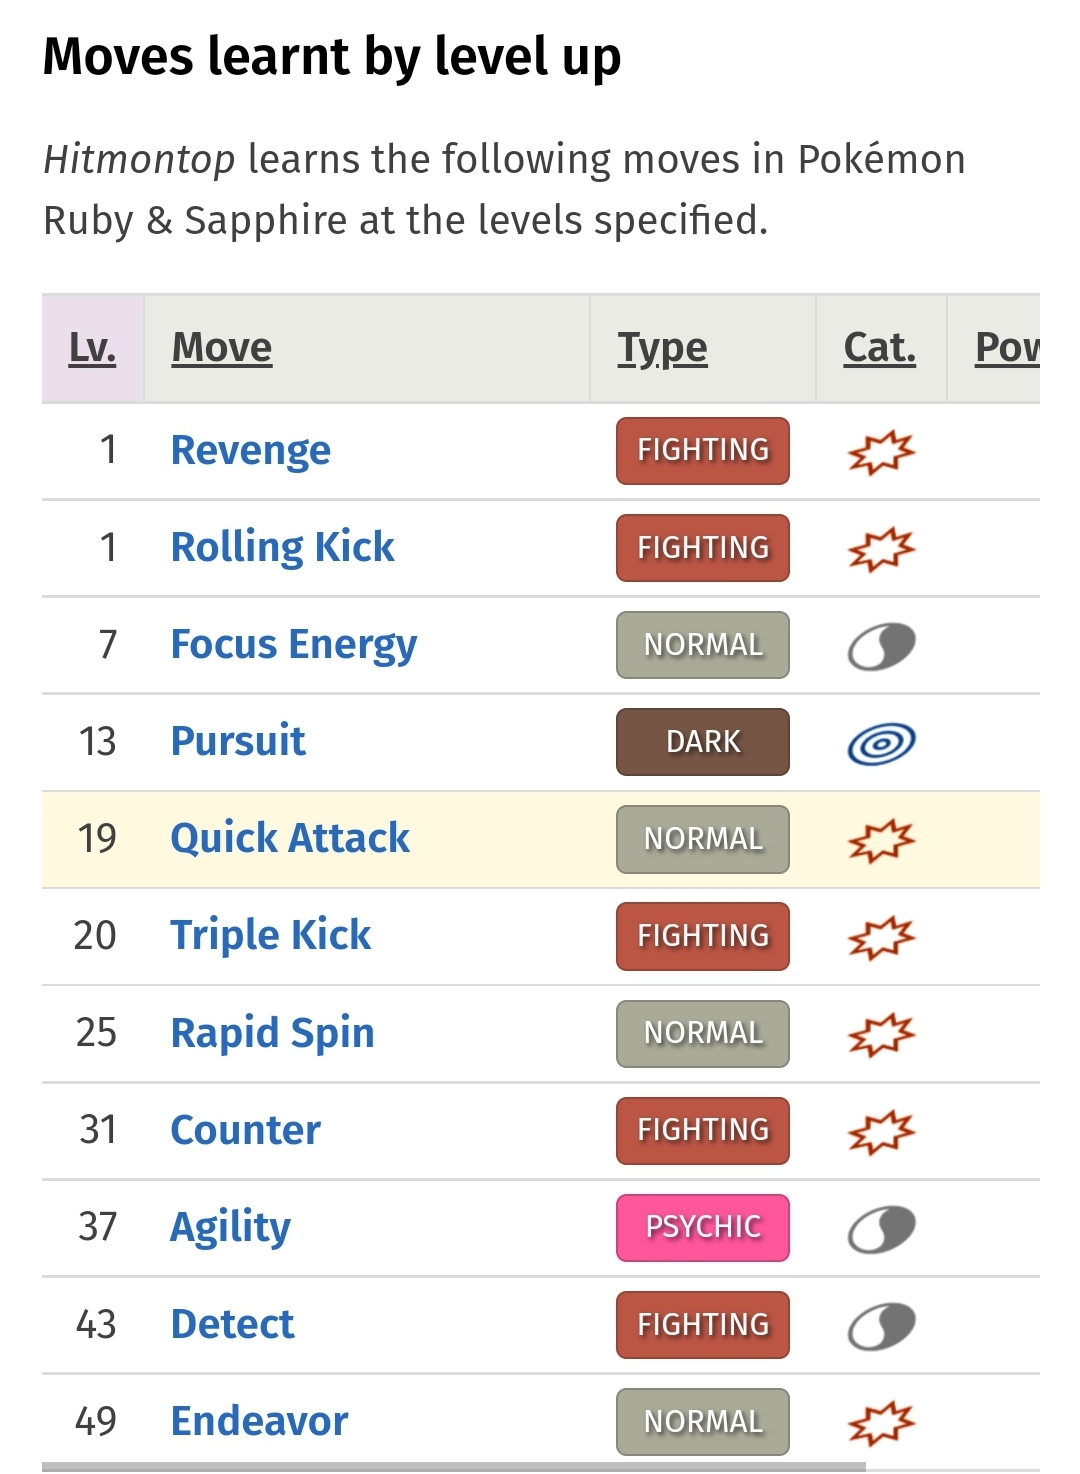This screenshot has height=1474, width=1080.
Task: Click the physical category icon for Quick Attack
Action: 881,840
